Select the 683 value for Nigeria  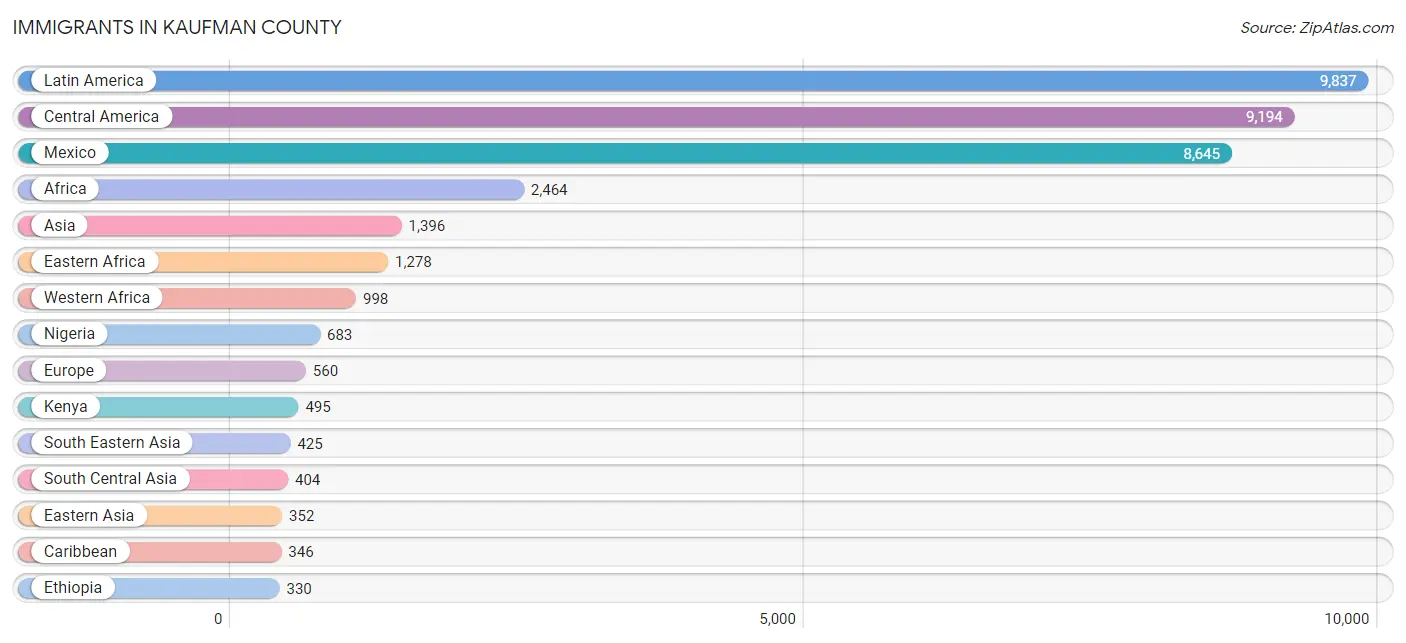(x=340, y=335)
